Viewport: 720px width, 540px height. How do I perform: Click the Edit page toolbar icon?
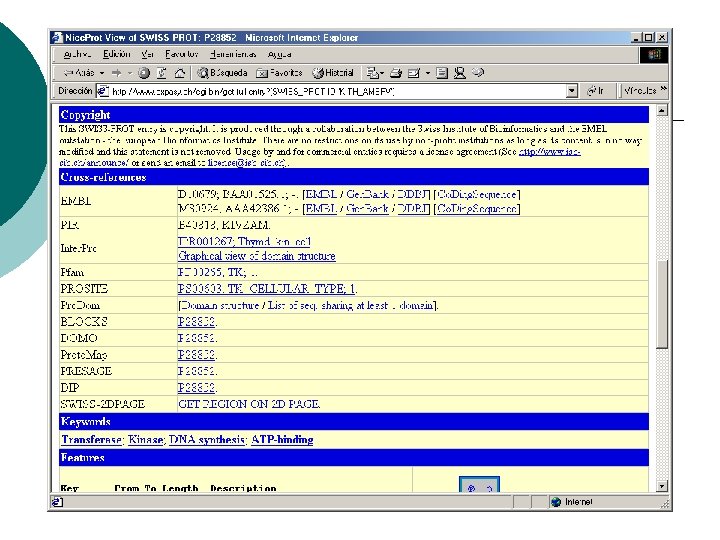pos(414,73)
